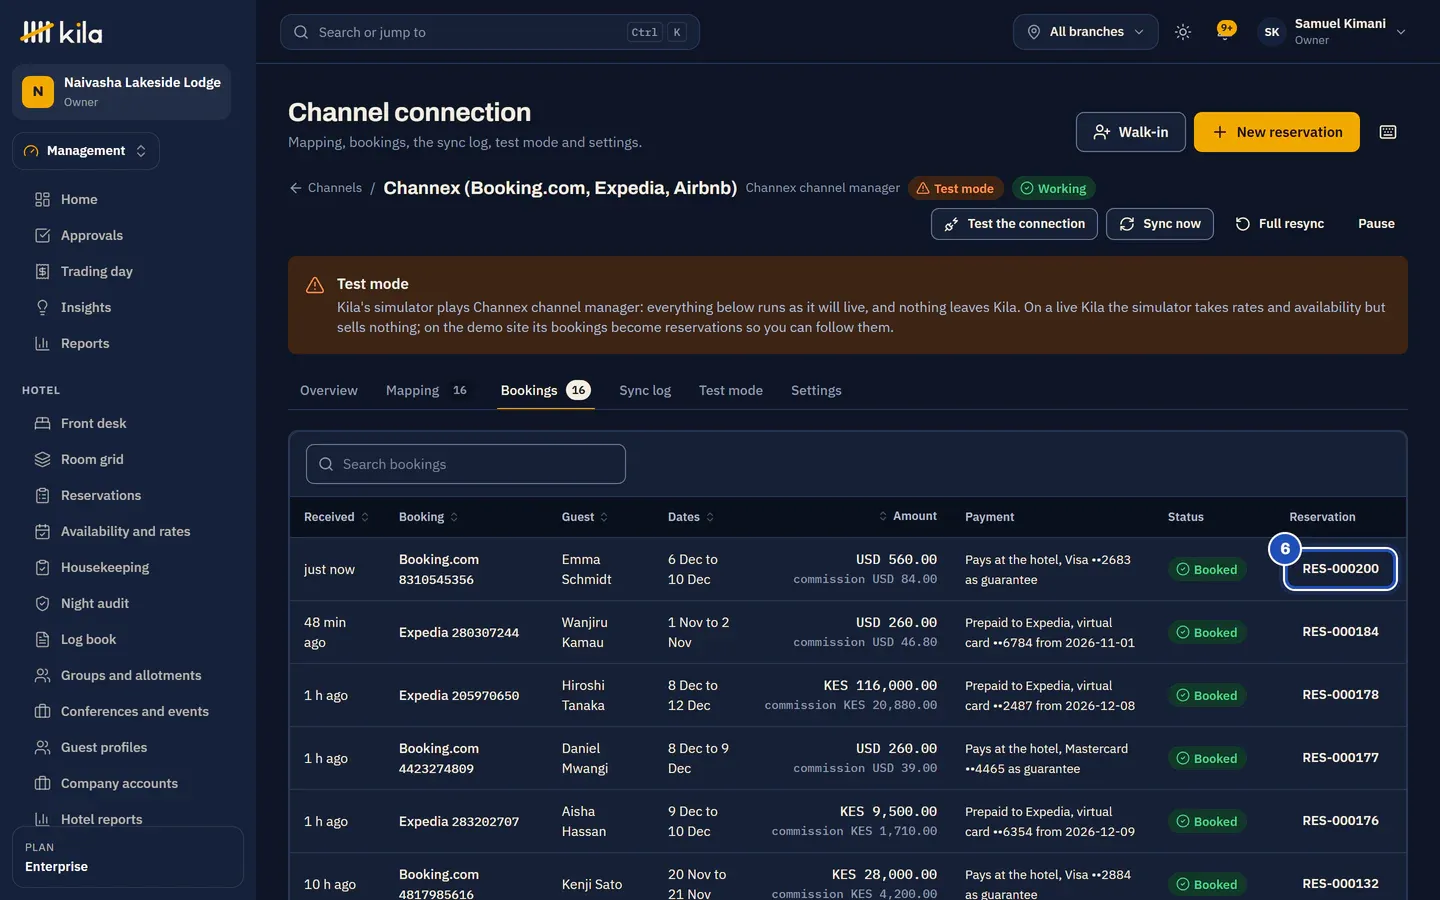Open the Settings tab
The width and height of the screenshot is (1440, 900).
pos(816,390)
